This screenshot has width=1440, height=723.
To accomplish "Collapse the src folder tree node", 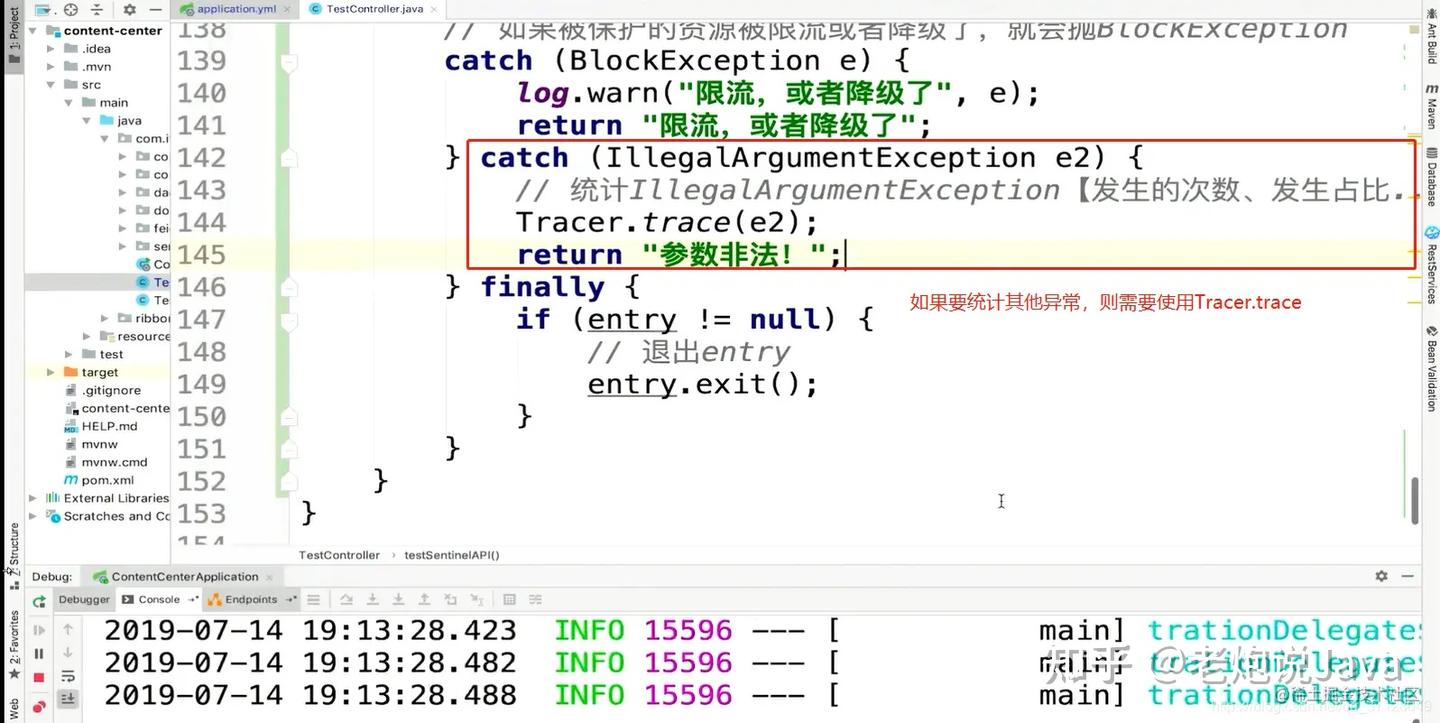I will (51, 85).
